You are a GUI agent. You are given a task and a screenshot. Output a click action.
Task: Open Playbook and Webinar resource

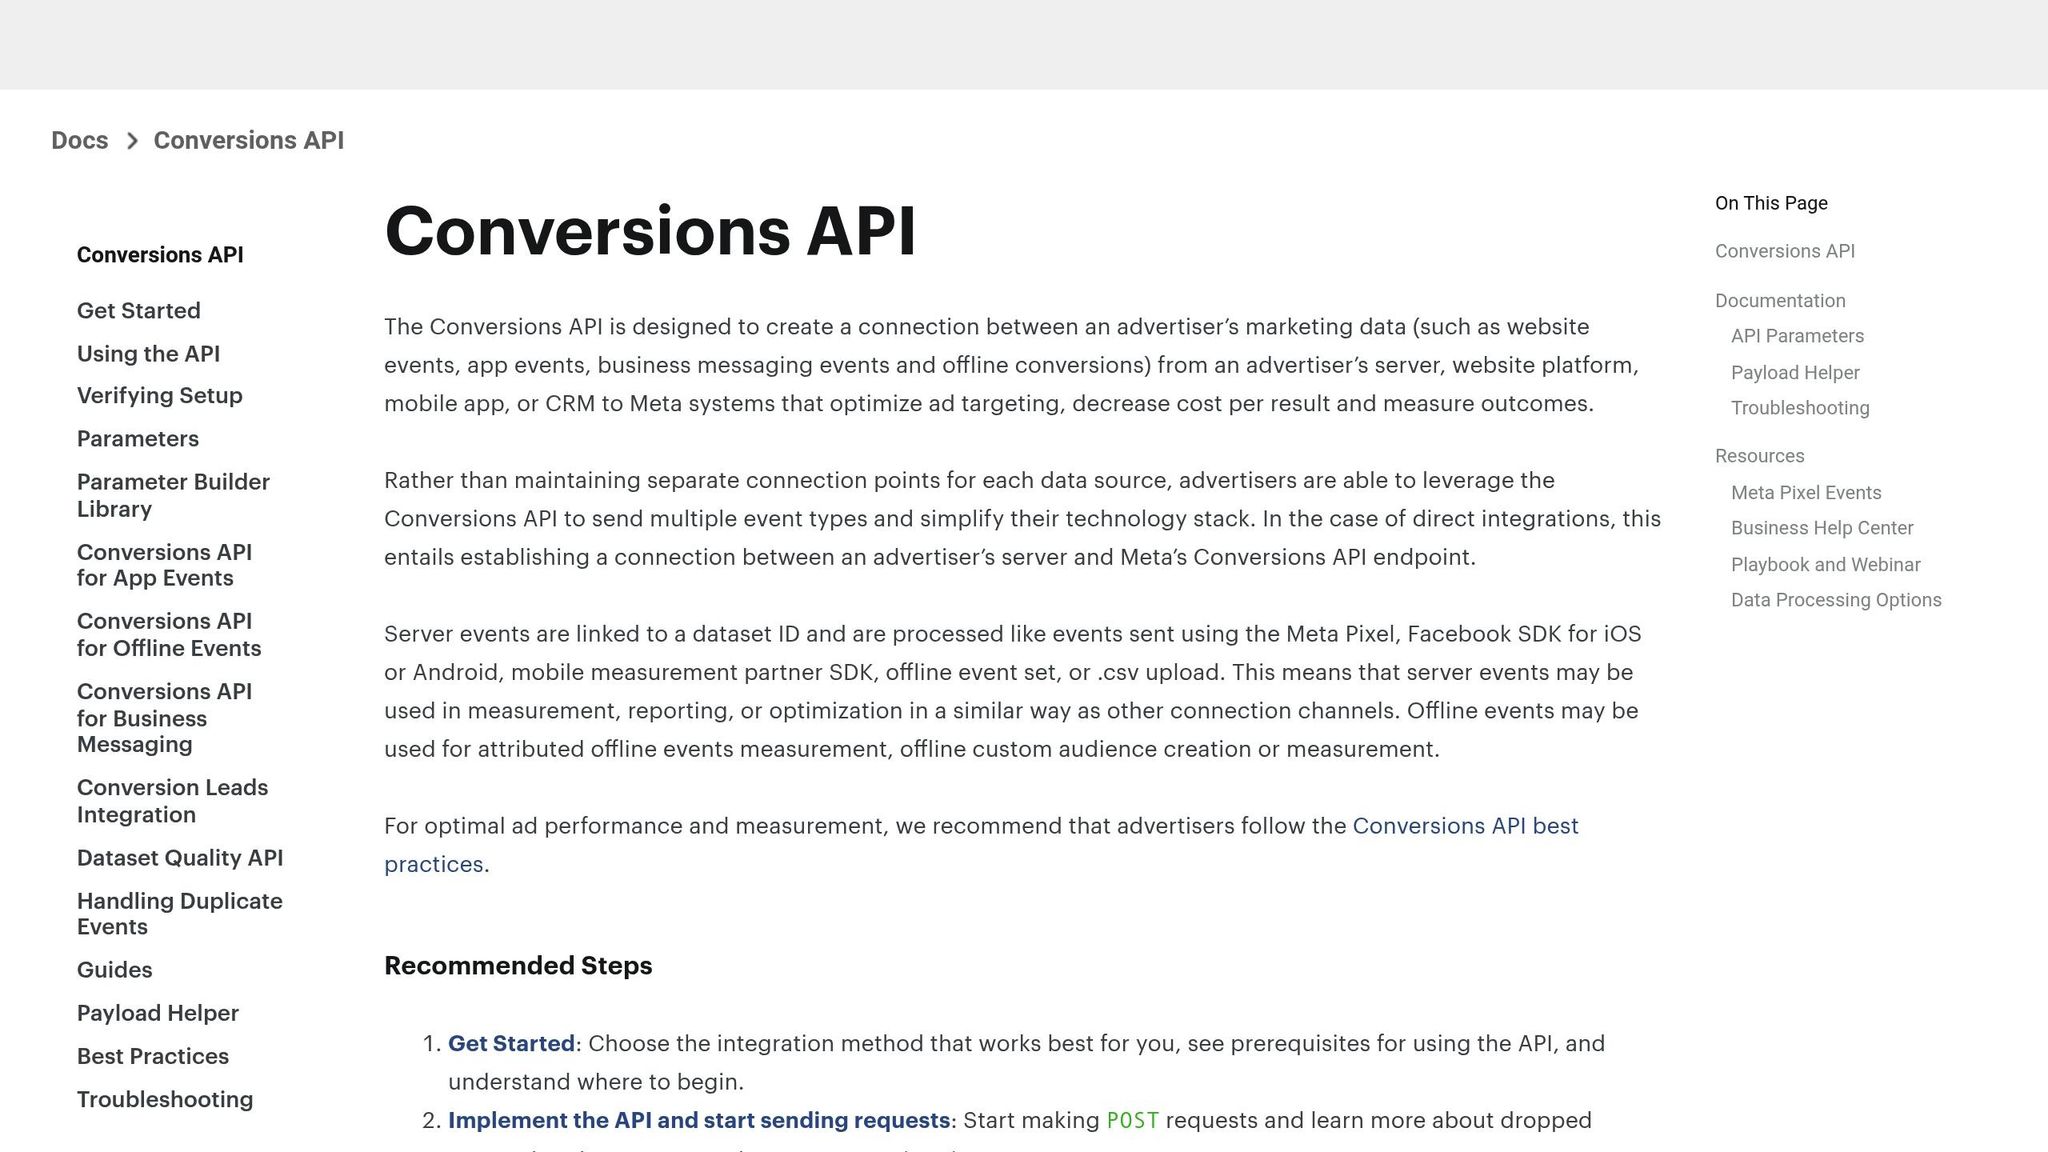1825,564
